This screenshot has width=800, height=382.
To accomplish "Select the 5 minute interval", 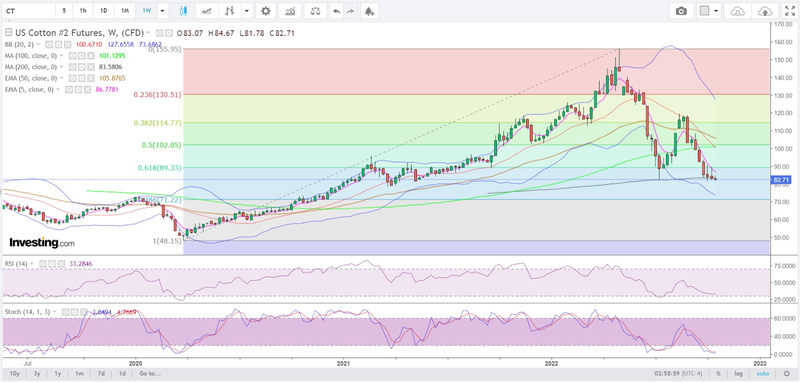I will [x=64, y=10].
